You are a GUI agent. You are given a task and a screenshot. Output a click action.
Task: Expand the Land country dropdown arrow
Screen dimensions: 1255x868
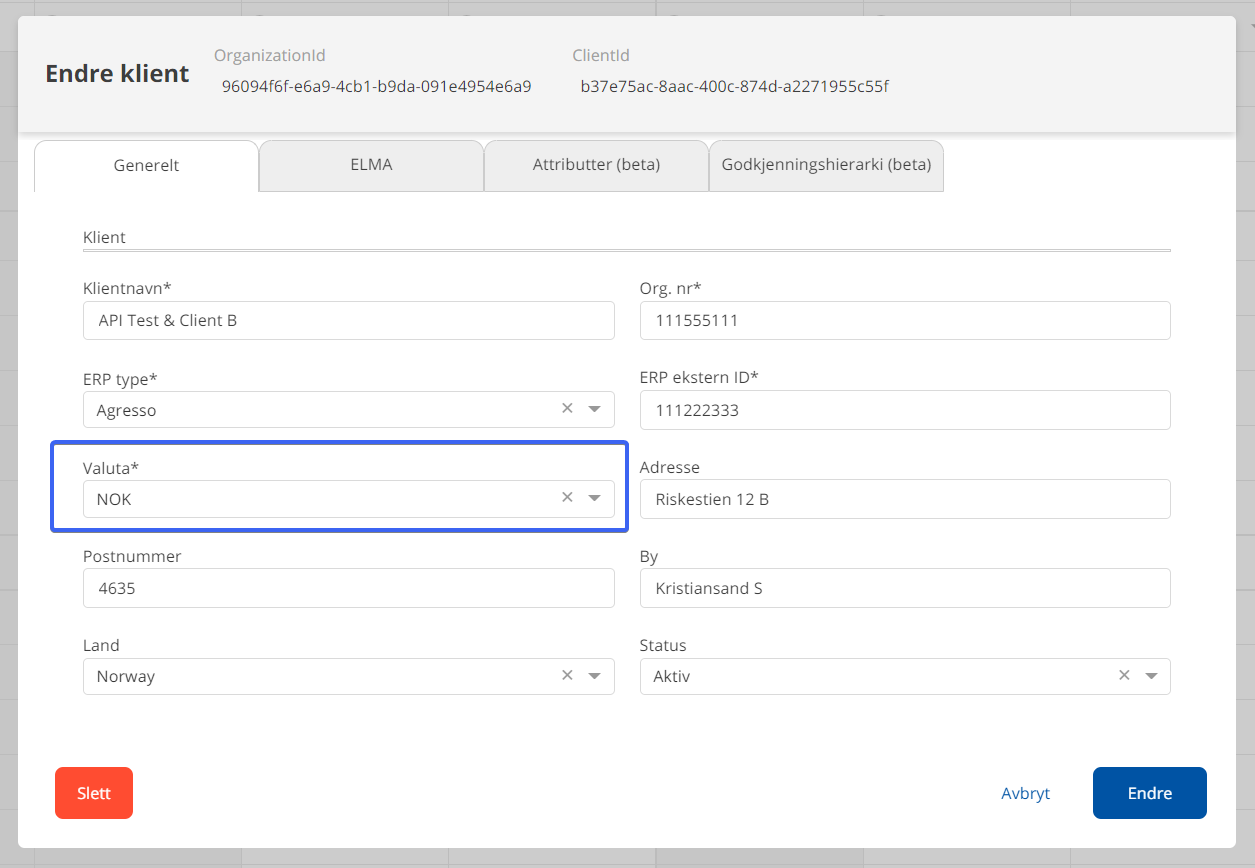coord(595,676)
